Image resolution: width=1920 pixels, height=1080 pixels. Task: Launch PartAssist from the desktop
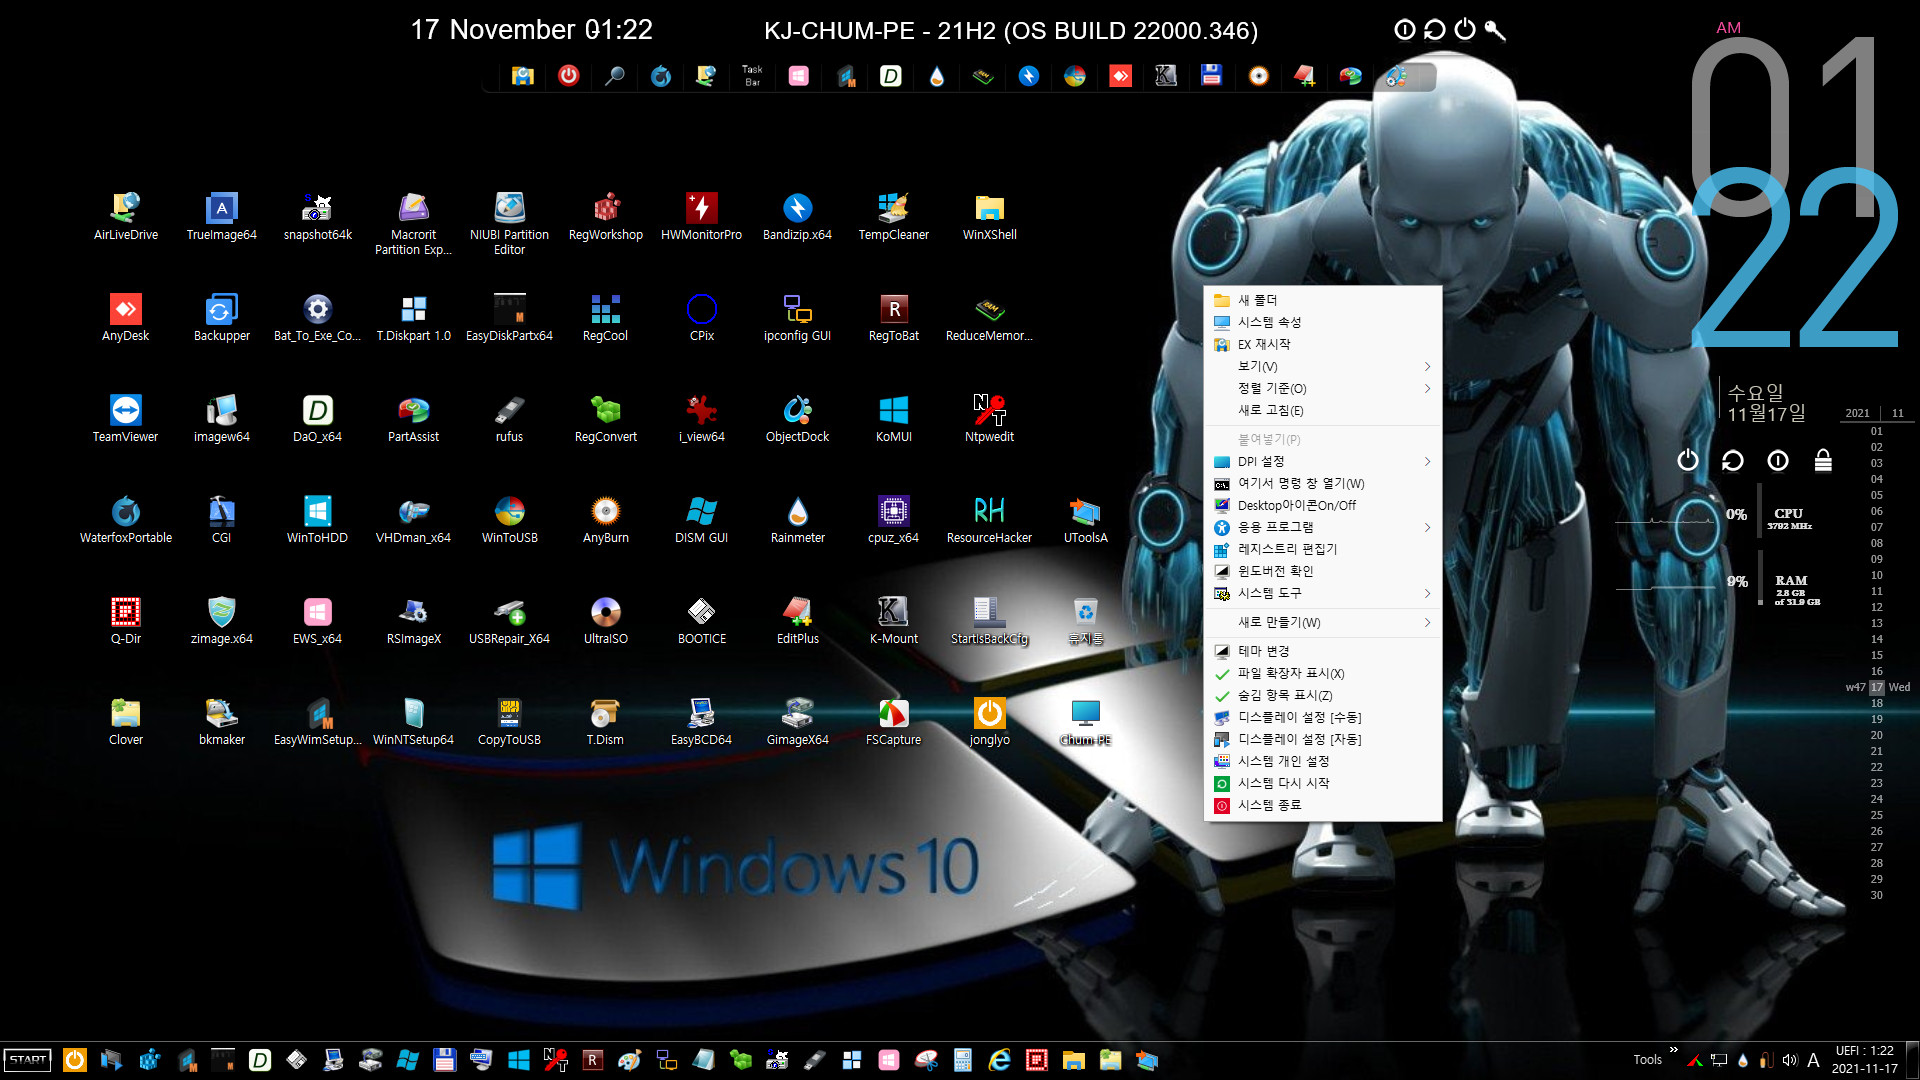(413, 418)
